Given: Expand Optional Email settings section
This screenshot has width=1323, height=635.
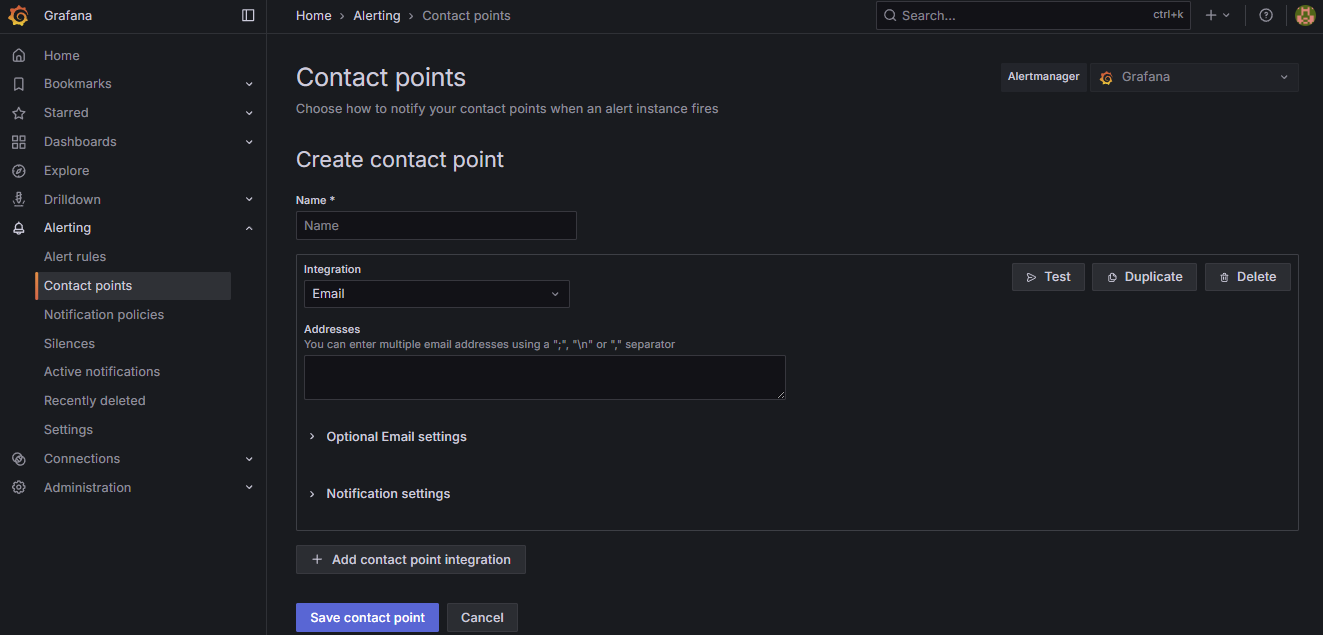Looking at the screenshot, I should coord(396,437).
